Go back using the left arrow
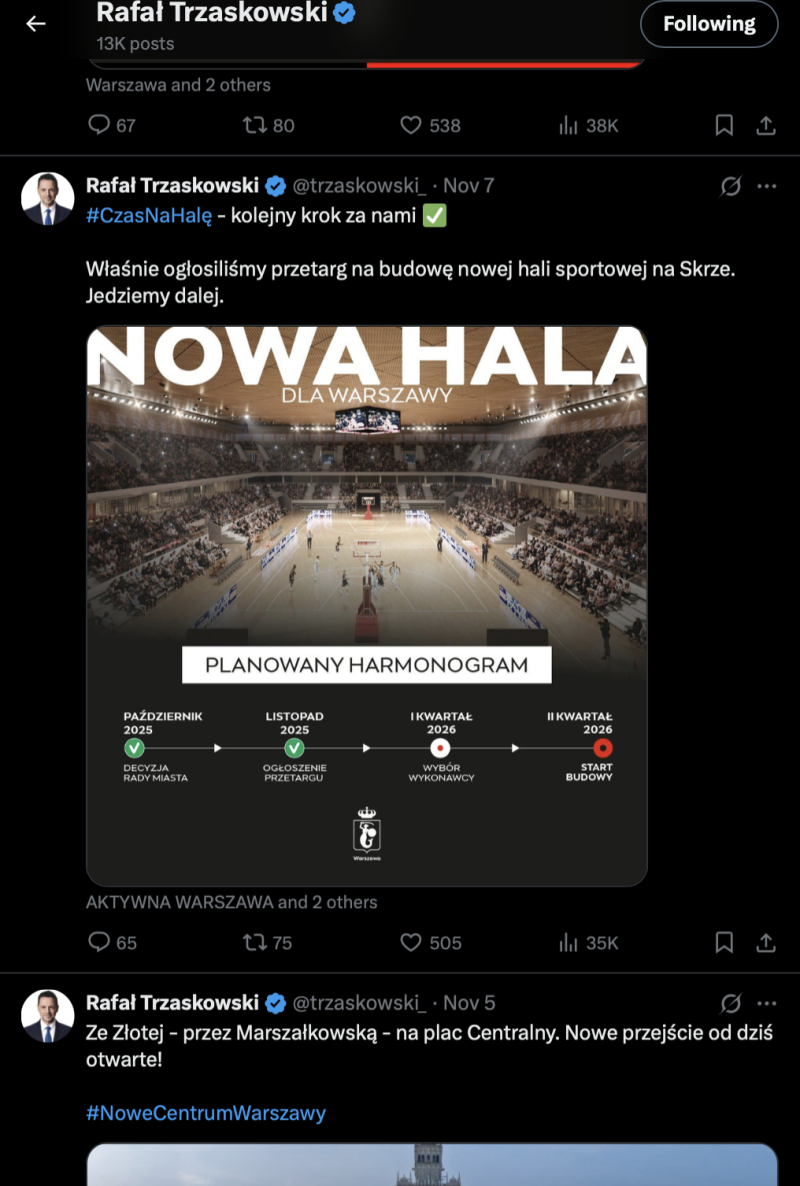800x1186 pixels. (36, 23)
